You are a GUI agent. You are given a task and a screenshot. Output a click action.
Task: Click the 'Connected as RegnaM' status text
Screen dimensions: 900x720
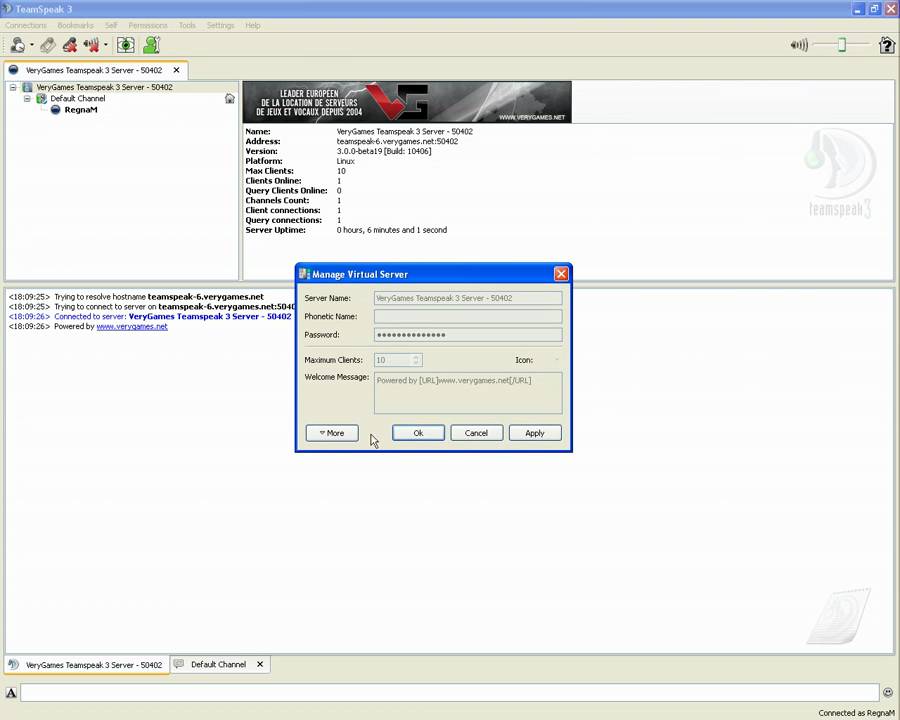856,713
